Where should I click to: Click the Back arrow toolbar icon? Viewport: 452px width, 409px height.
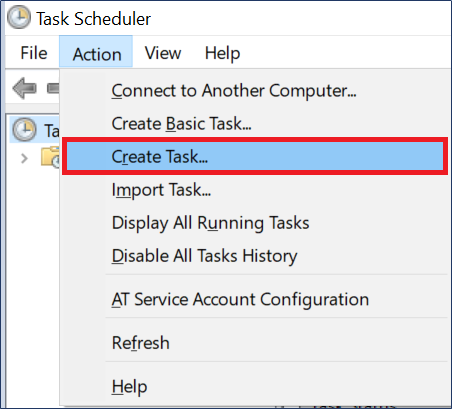24,88
